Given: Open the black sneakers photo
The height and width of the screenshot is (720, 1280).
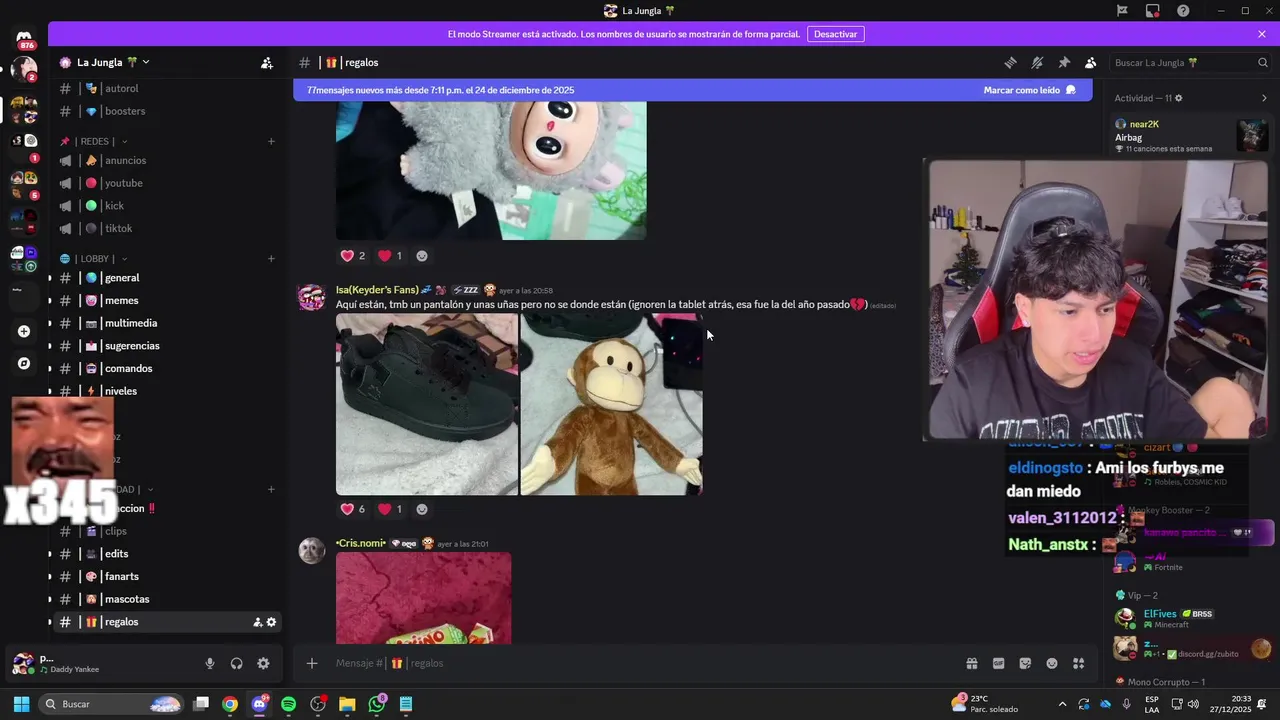Looking at the screenshot, I should tap(427, 404).
